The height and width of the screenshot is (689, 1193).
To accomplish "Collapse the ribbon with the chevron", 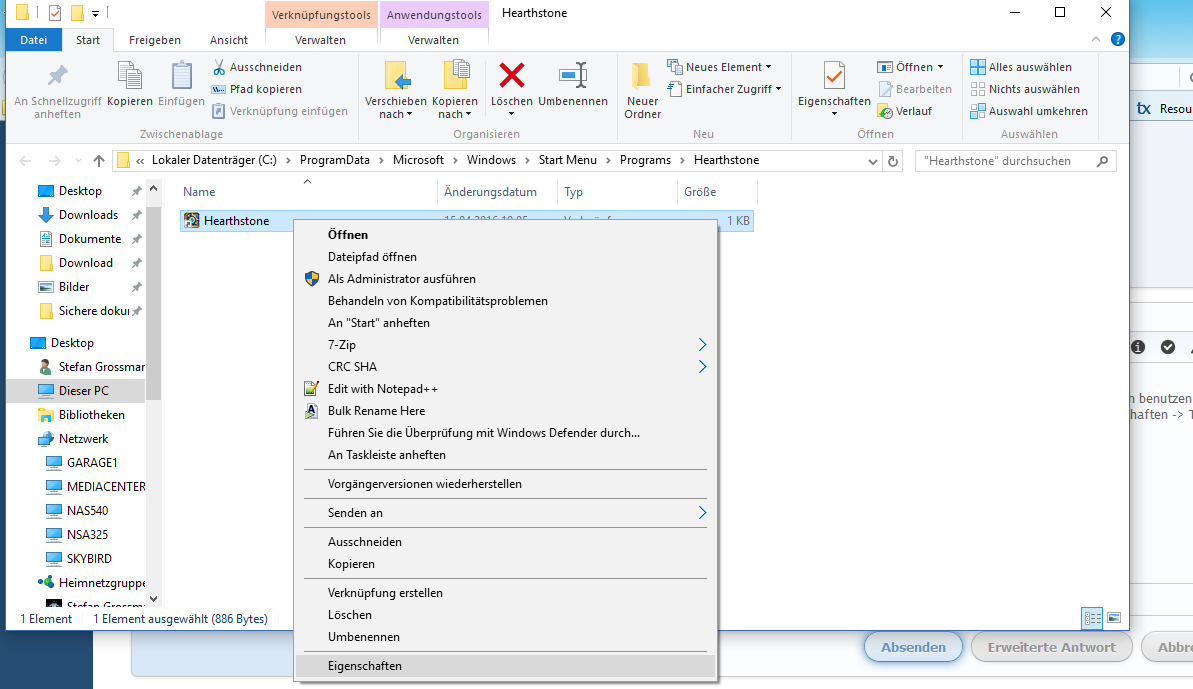I will click(x=1096, y=40).
